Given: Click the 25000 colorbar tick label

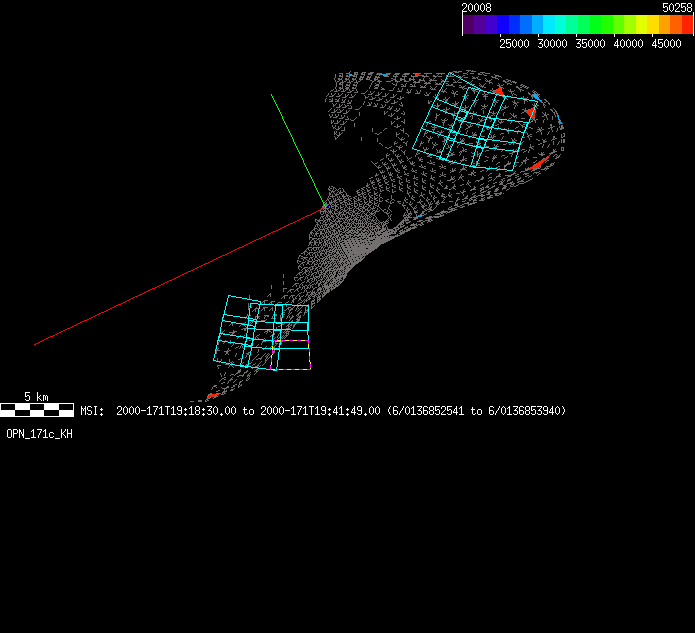Looking at the screenshot, I should 514,43.
